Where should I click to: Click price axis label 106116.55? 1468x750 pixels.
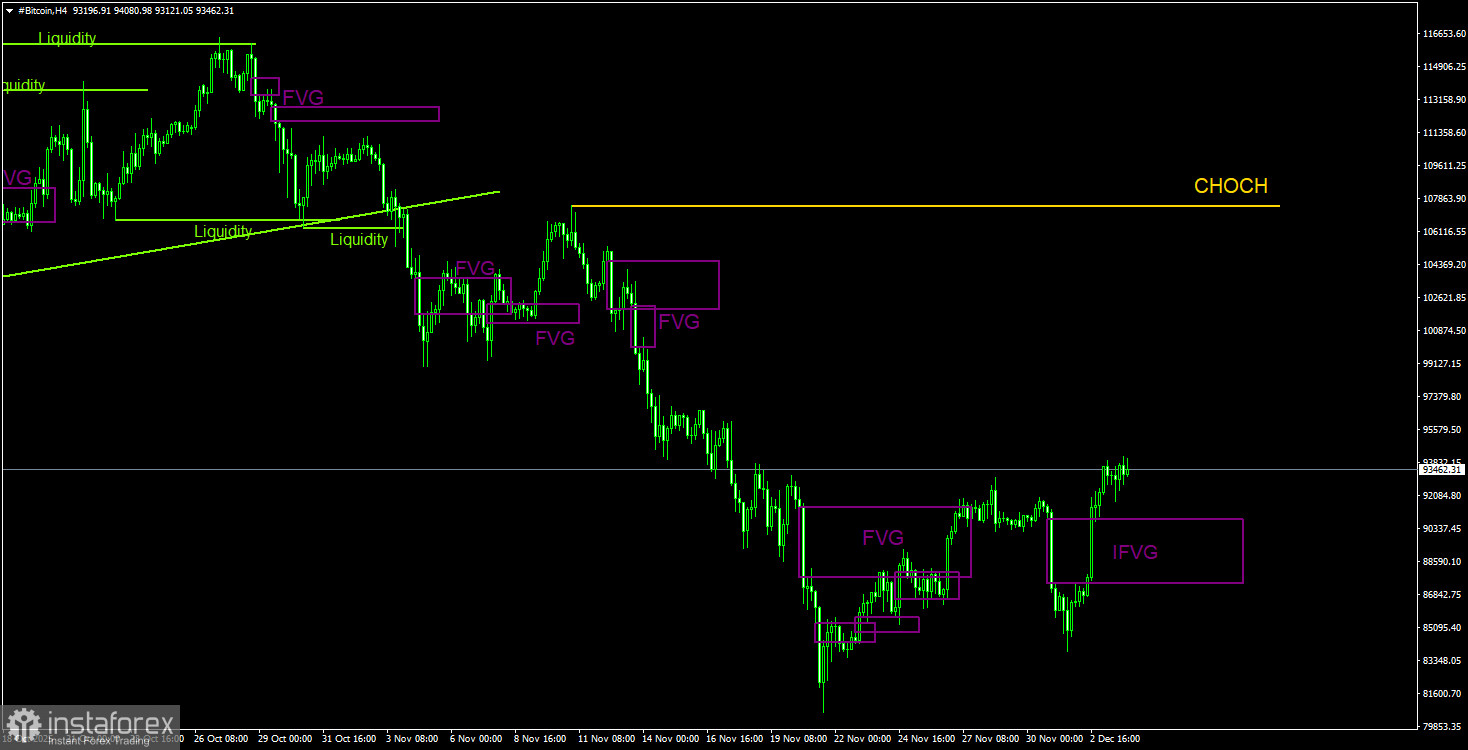coord(1443,232)
